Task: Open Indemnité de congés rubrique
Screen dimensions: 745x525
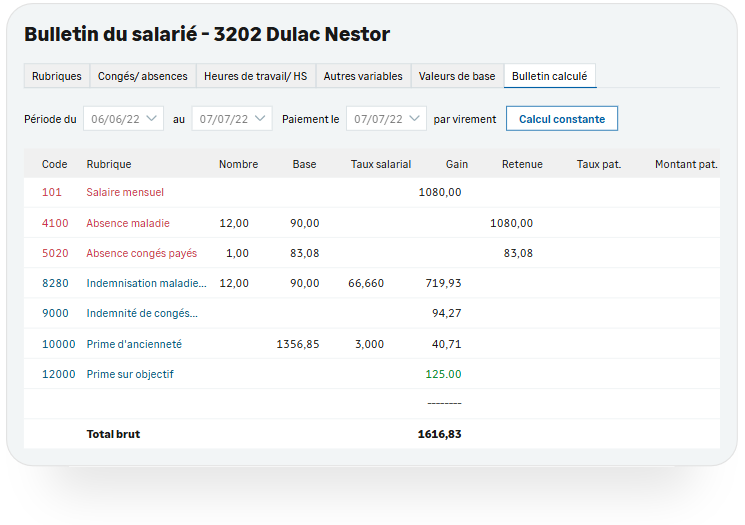Action: pyautogui.click(x=142, y=313)
